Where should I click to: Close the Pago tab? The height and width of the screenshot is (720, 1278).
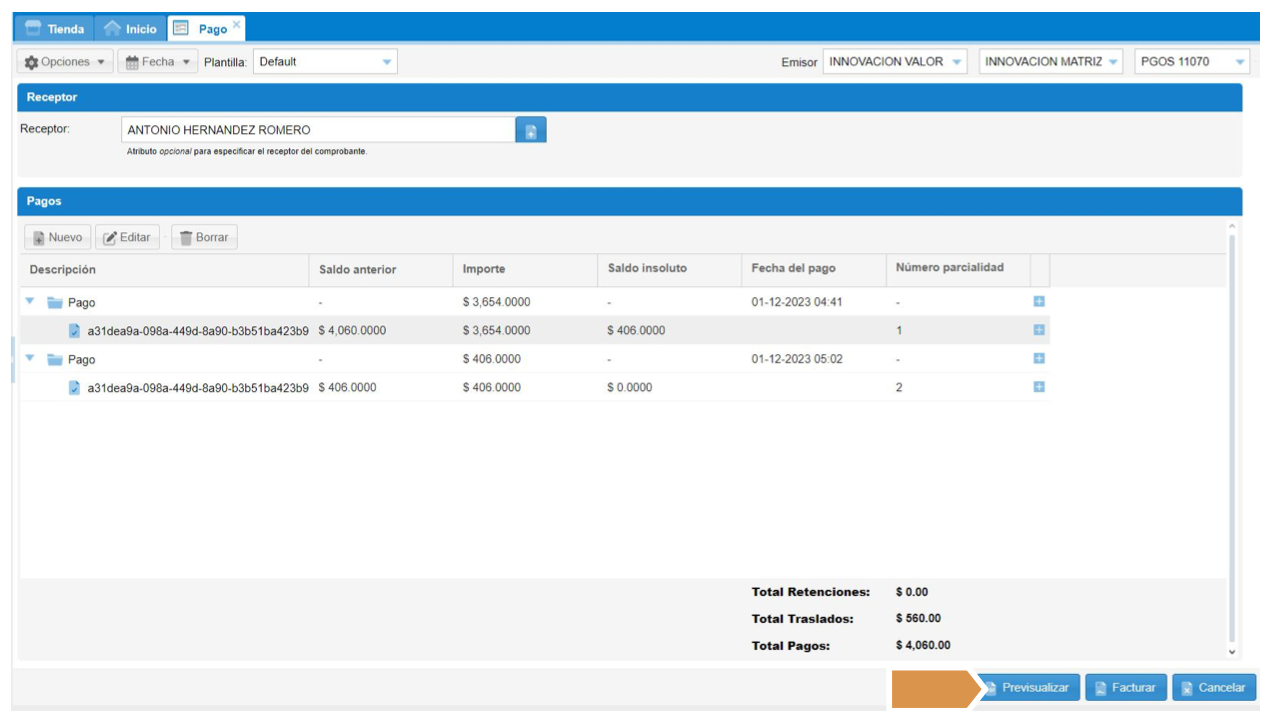(237, 23)
